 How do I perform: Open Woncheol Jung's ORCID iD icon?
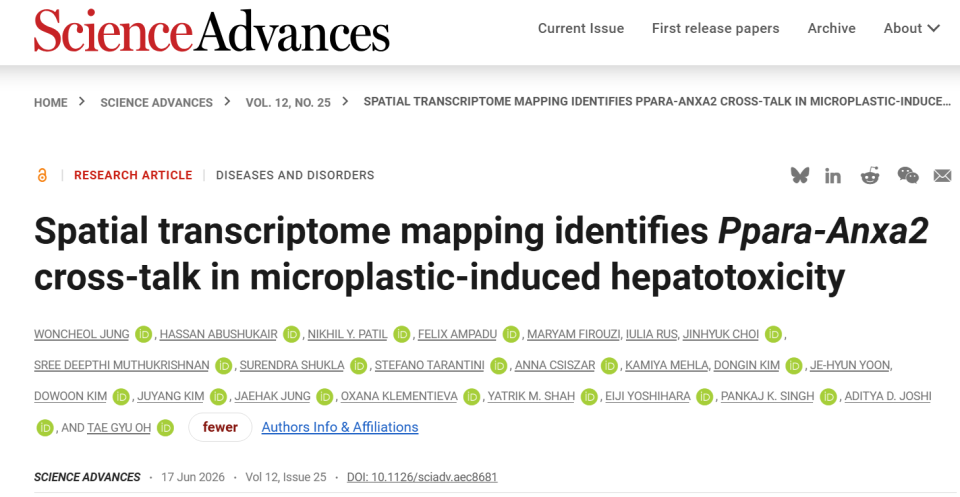pyautogui.click(x=144, y=334)
